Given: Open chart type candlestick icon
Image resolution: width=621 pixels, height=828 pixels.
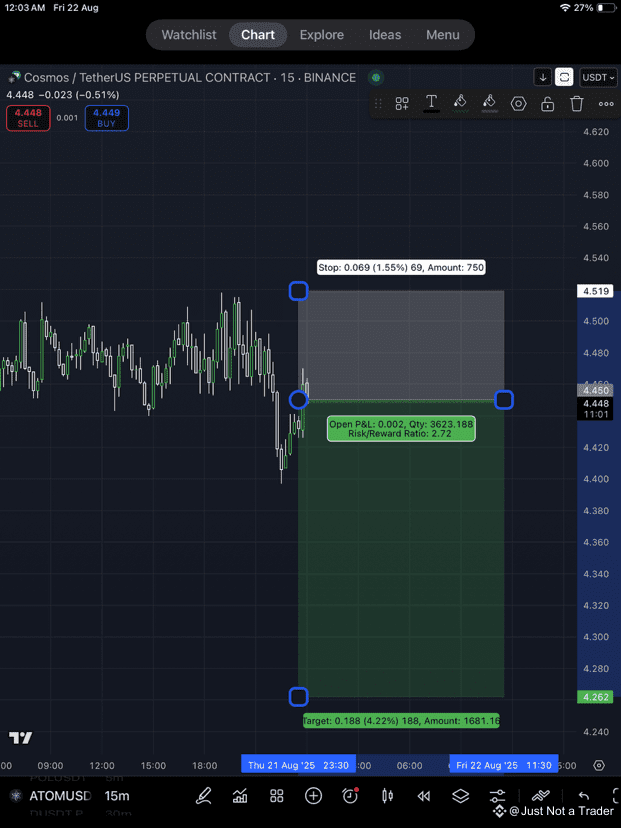Looking at the screenshot, I should [387, 796].
